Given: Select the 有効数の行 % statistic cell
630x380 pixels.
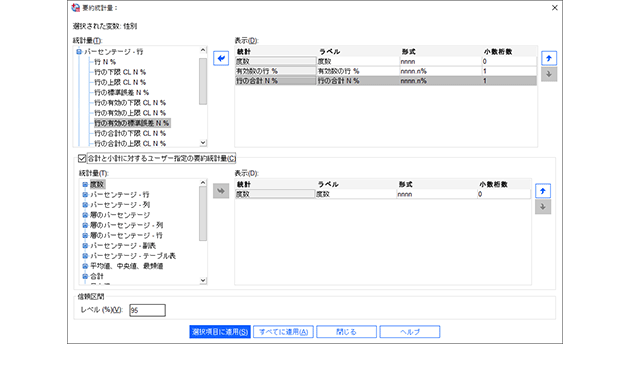Looking at the screenshot, I should tap(276, 71).
